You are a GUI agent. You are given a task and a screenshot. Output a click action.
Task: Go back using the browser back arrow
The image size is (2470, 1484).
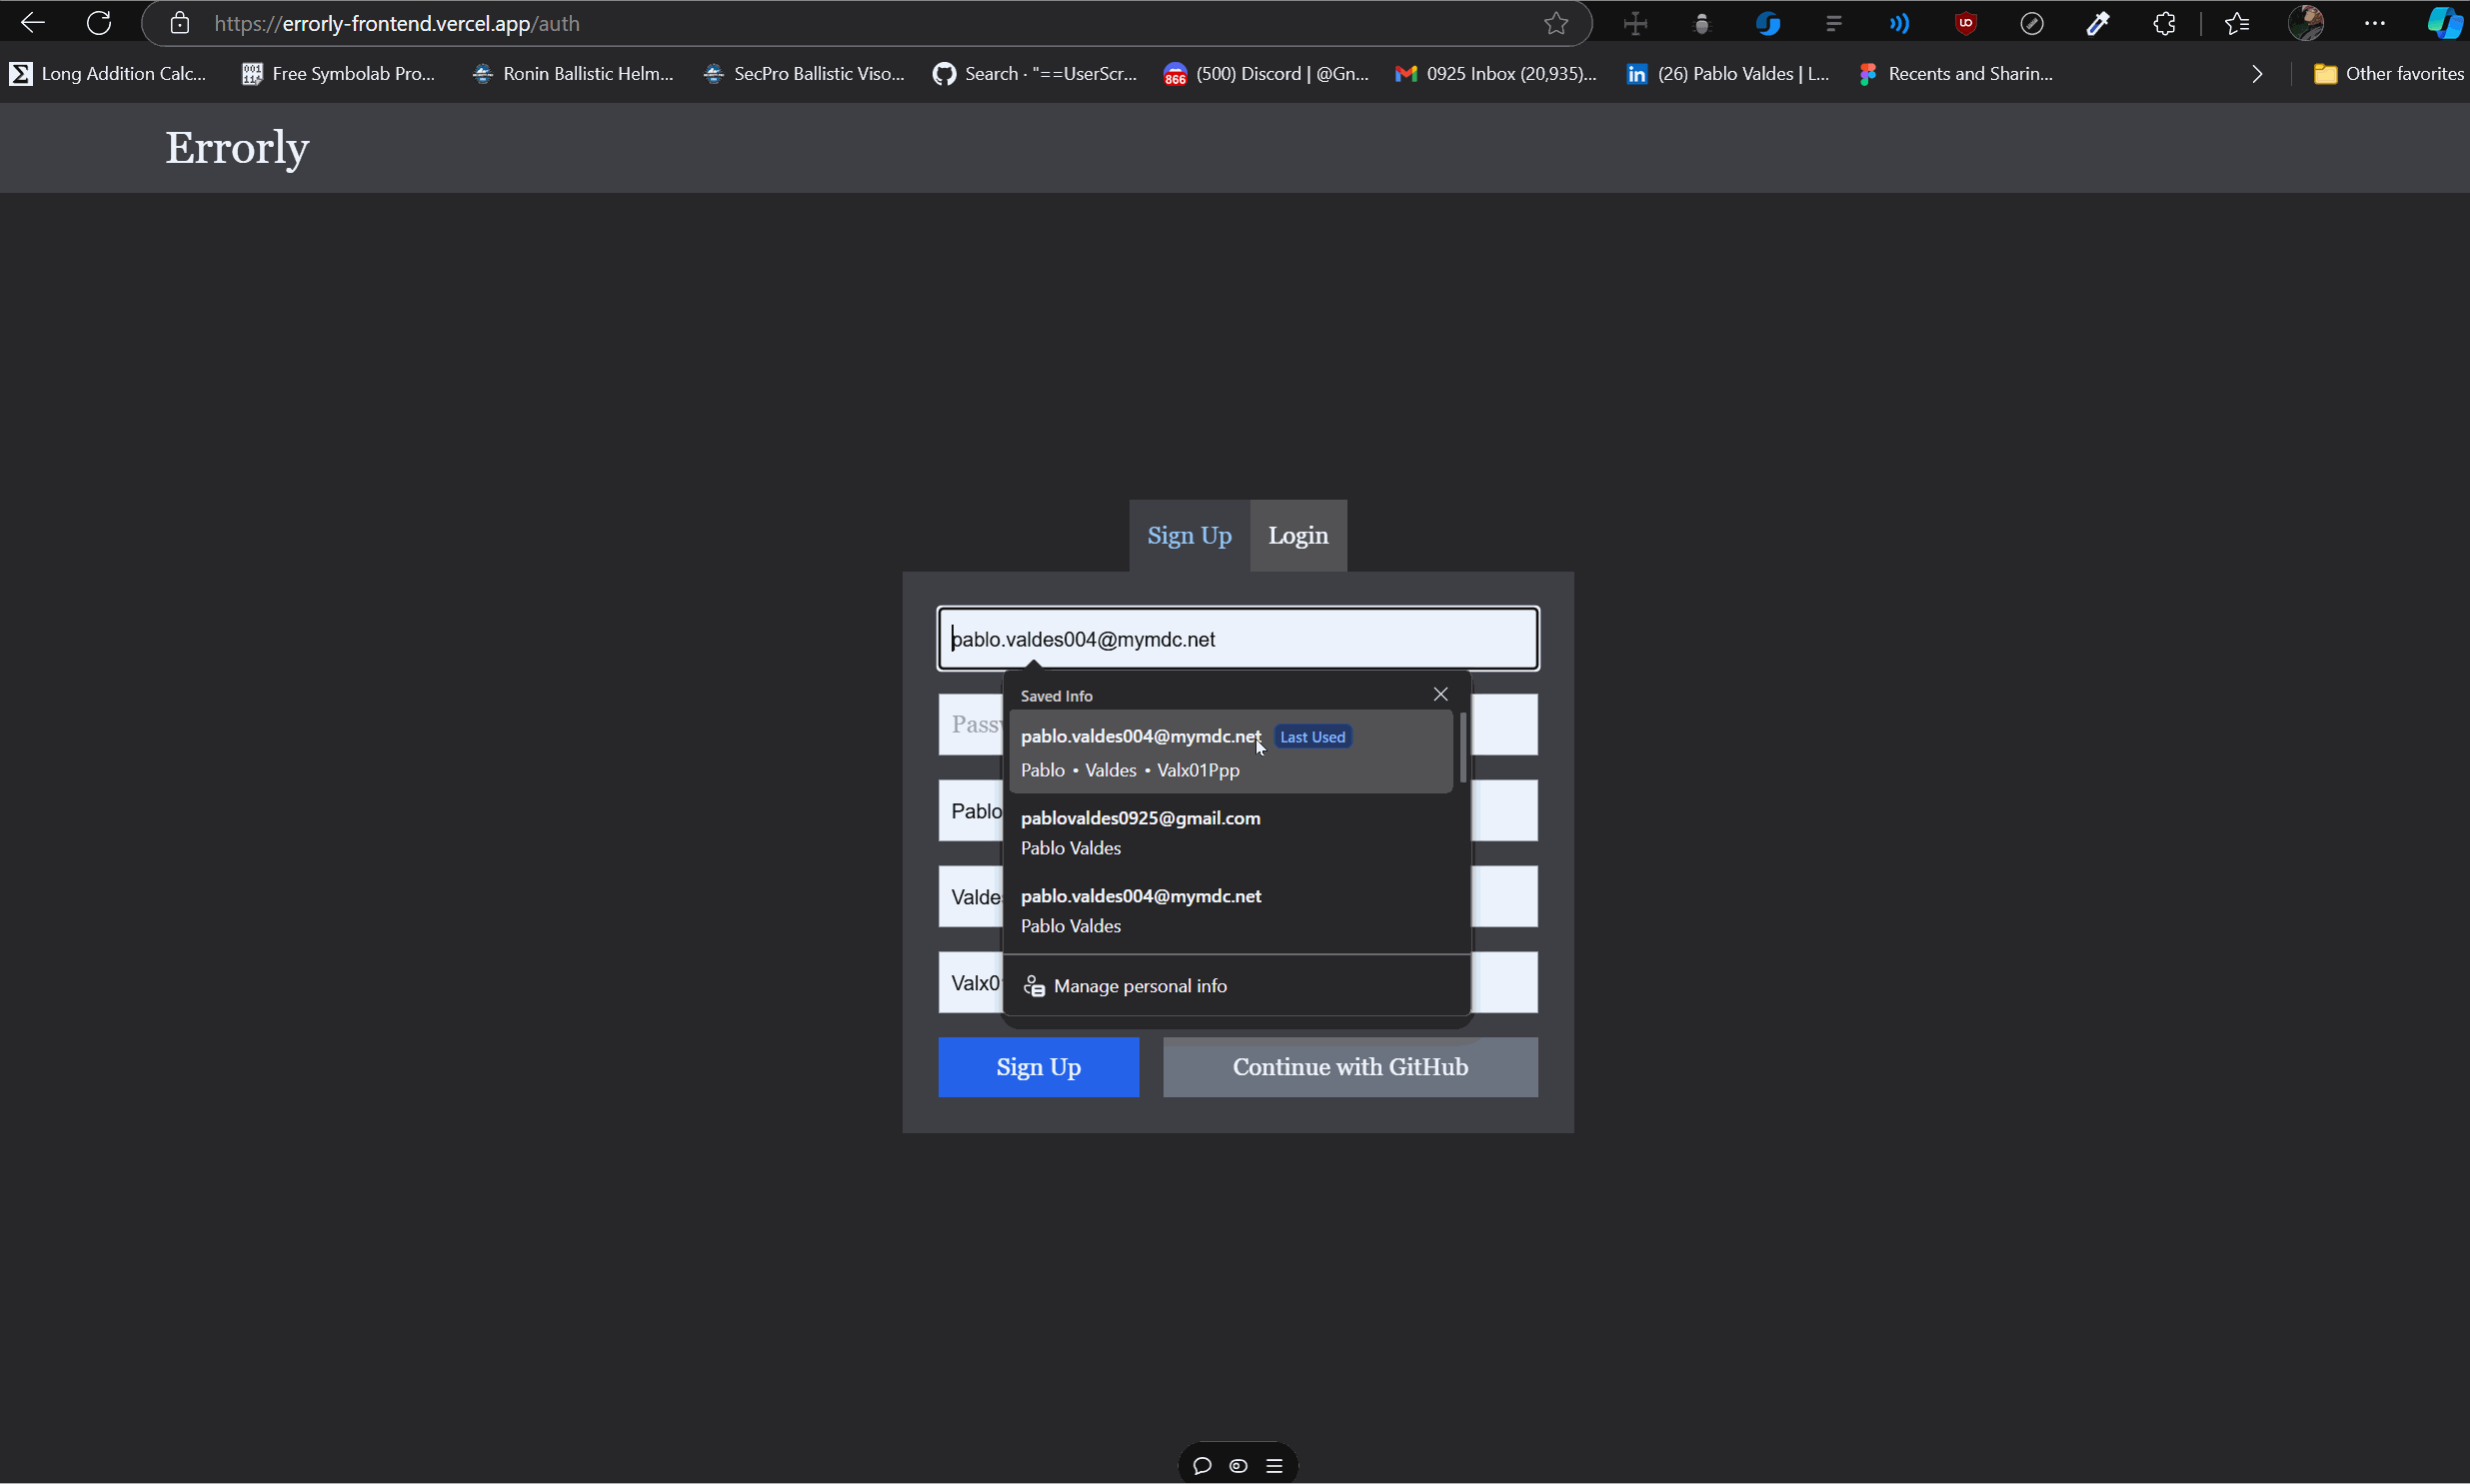32,23
